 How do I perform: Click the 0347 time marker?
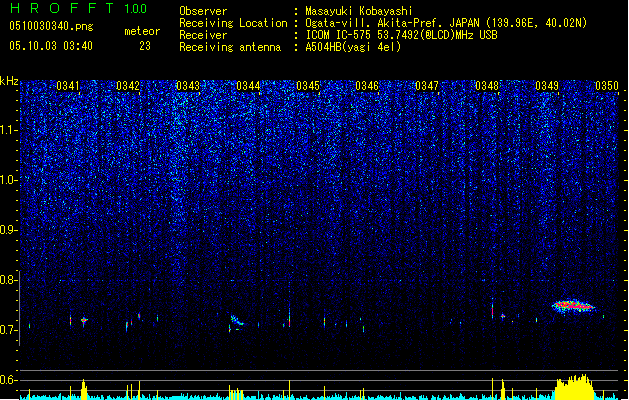pos(427,86)
